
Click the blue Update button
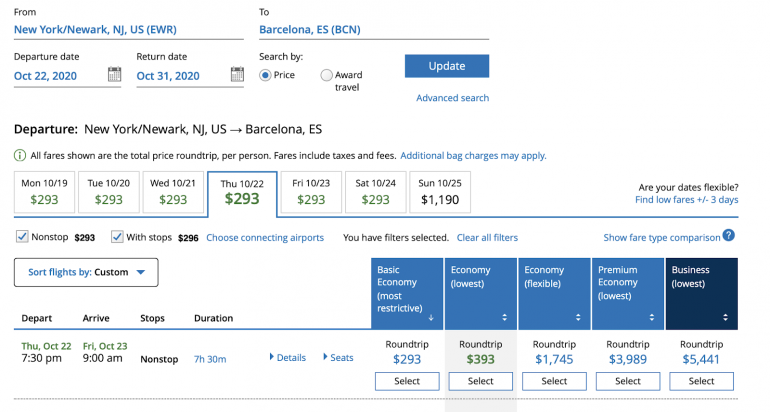pyautogui.click(x=446, y=66)
